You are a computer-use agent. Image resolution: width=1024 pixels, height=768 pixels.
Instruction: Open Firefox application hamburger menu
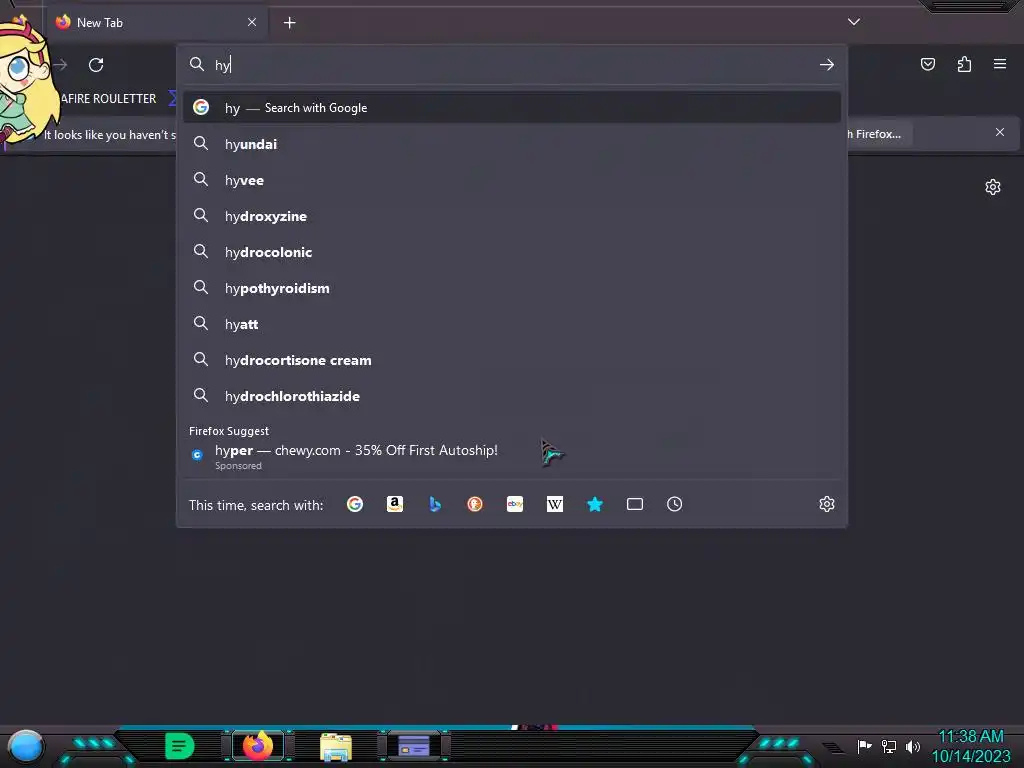[1000, 64]
